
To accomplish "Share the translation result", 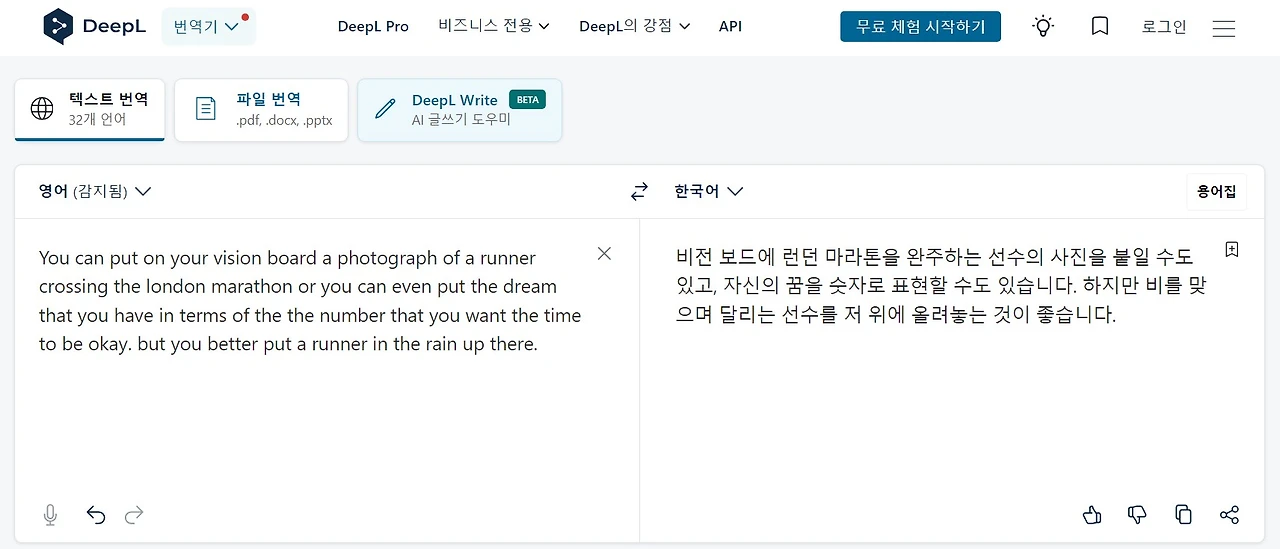I will pyautogui.click(x=1230, y=515).
